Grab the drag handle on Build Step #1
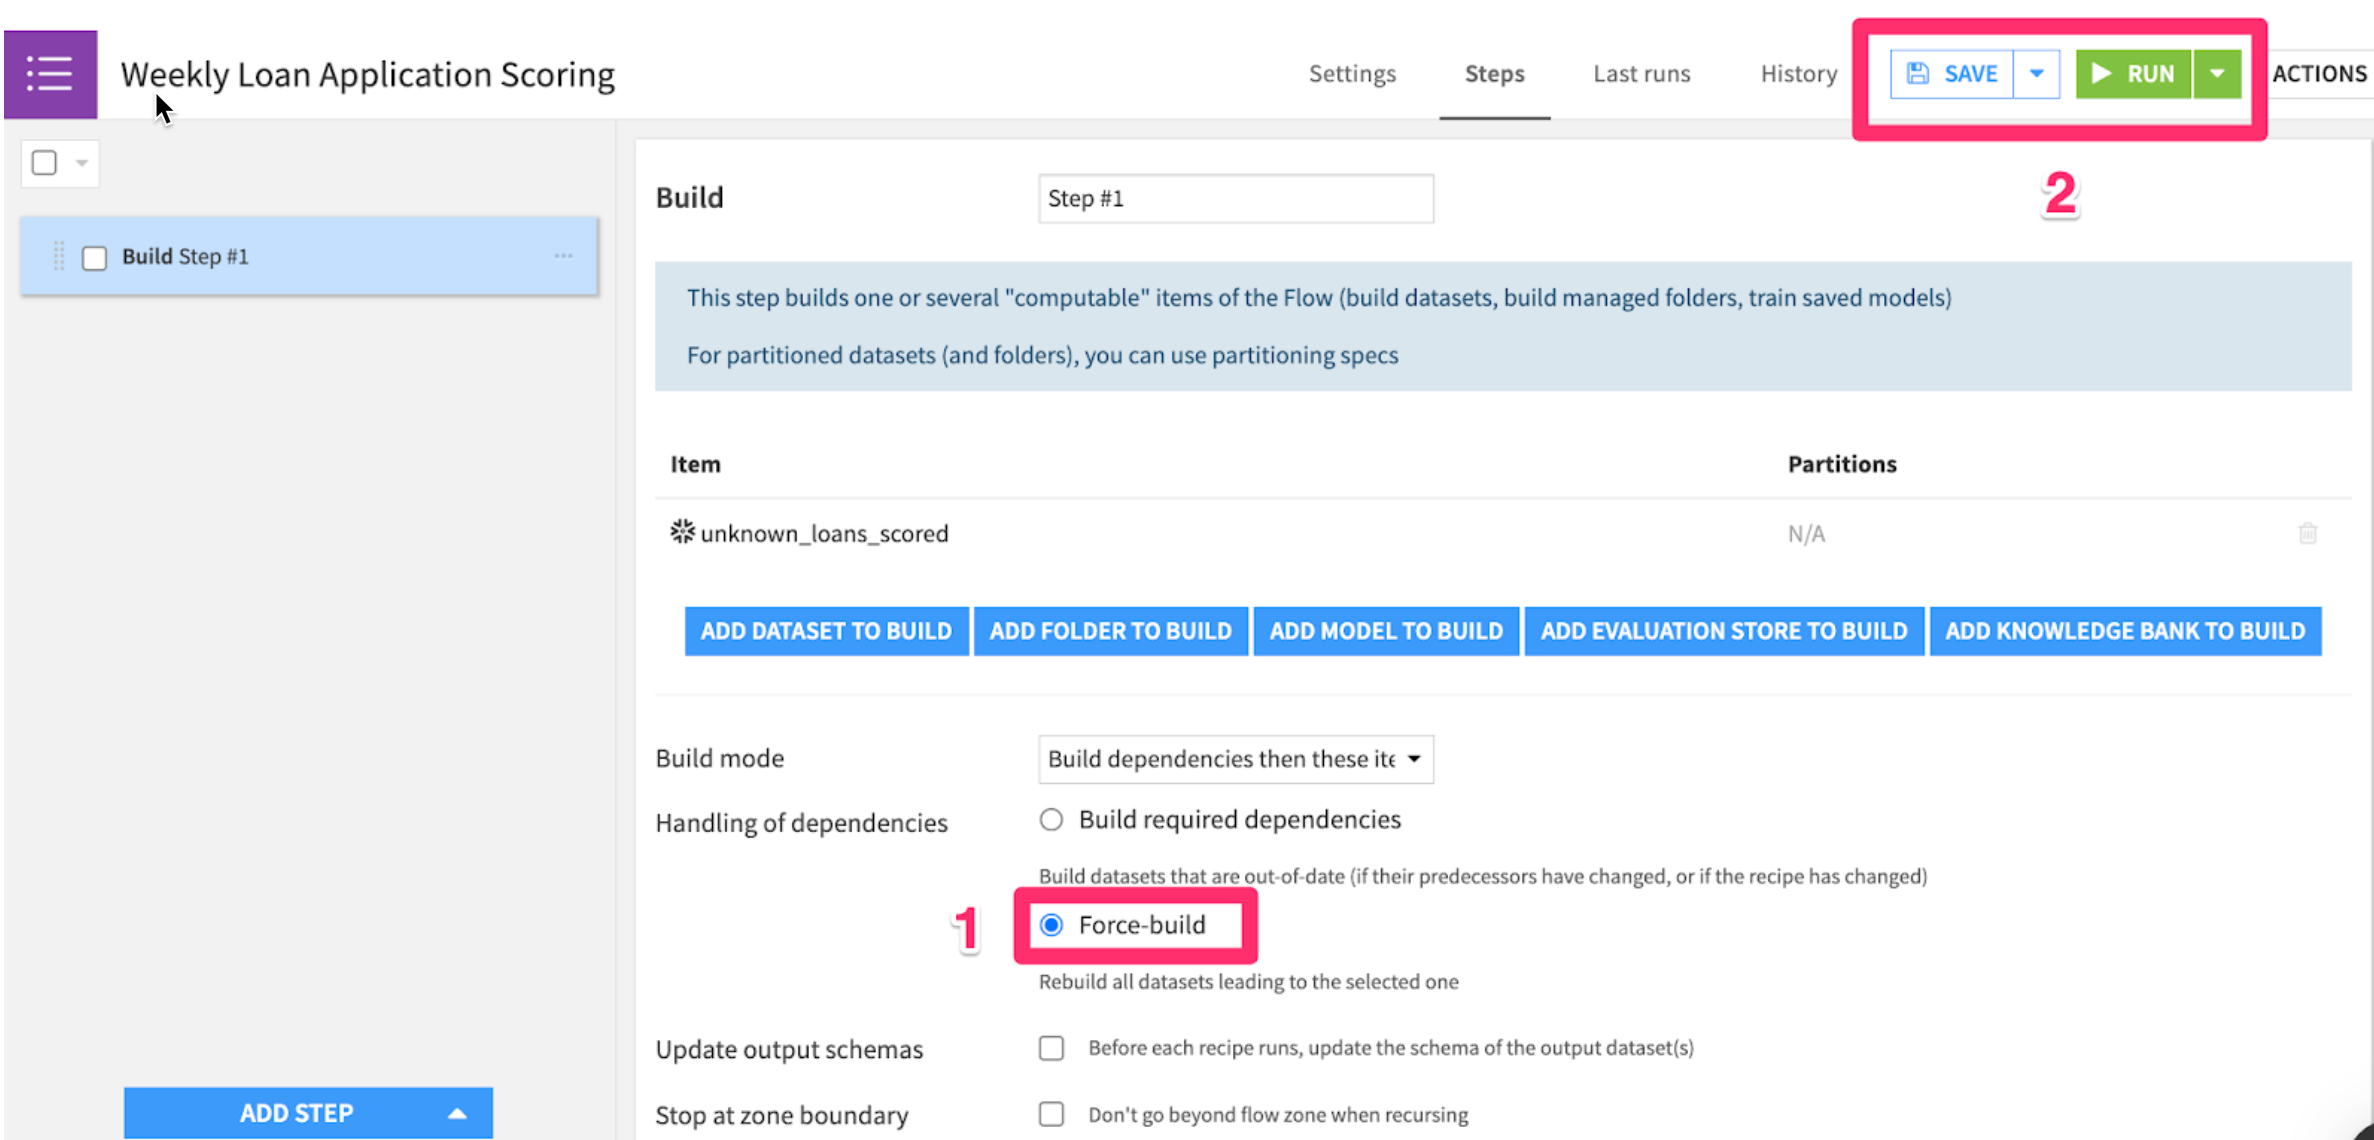 coord(59,256)
